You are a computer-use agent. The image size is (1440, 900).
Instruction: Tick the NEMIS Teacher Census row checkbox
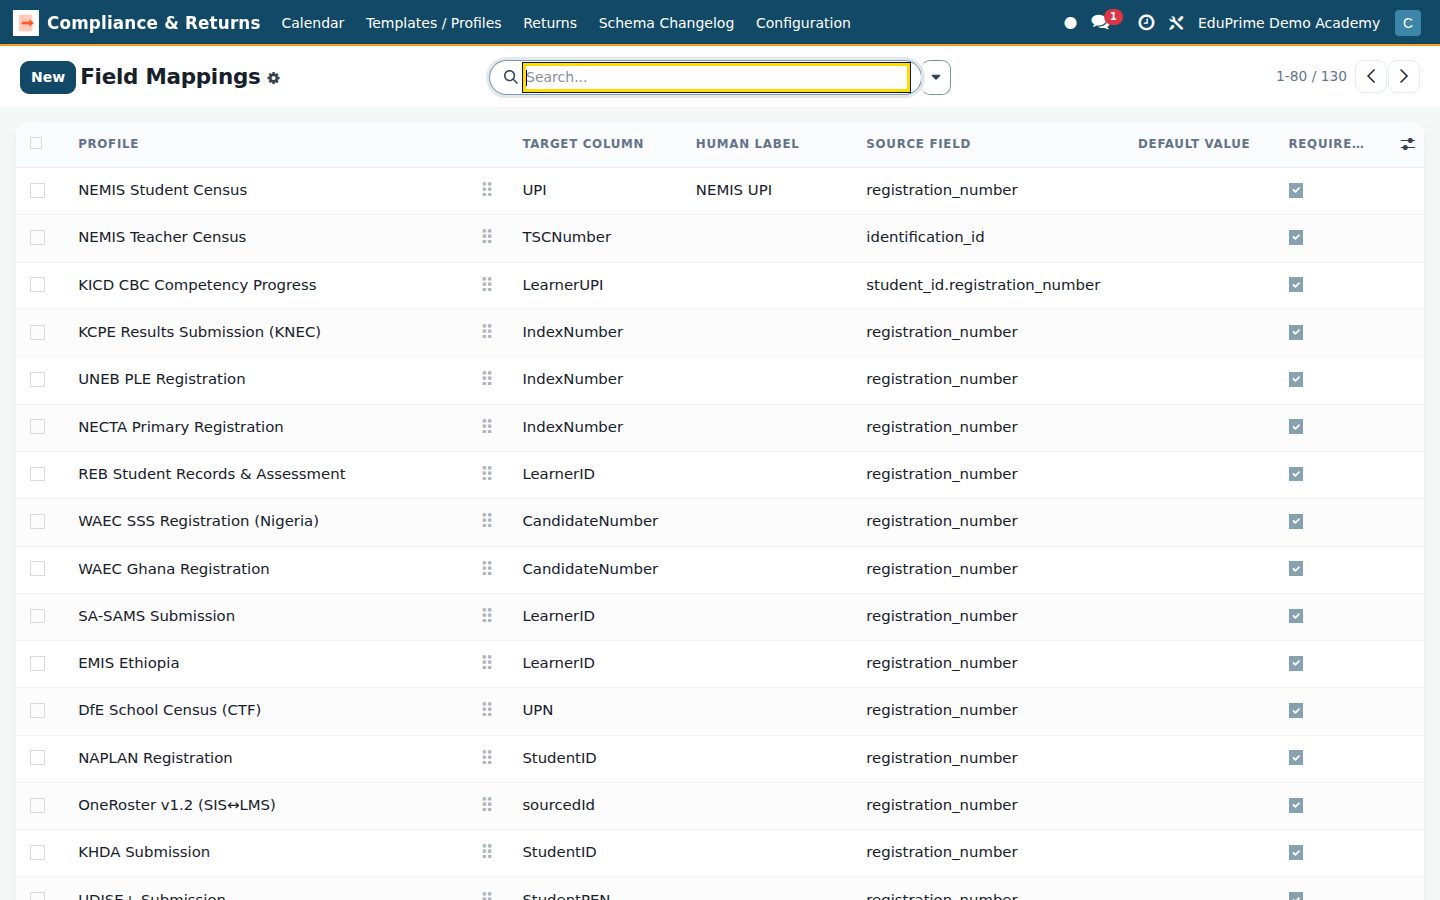click(x=38, y=237)
